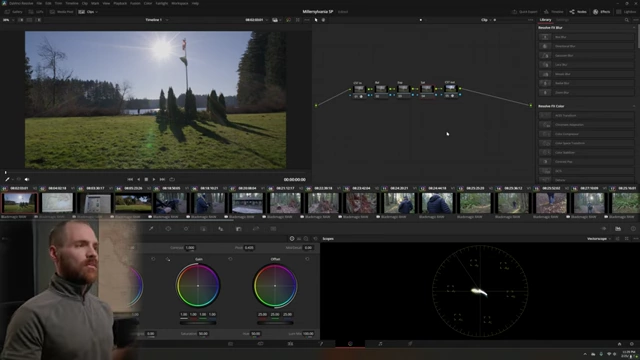Open the File menu
The width and height of the screenshot is (640, 360).
(x=39, y=3)
